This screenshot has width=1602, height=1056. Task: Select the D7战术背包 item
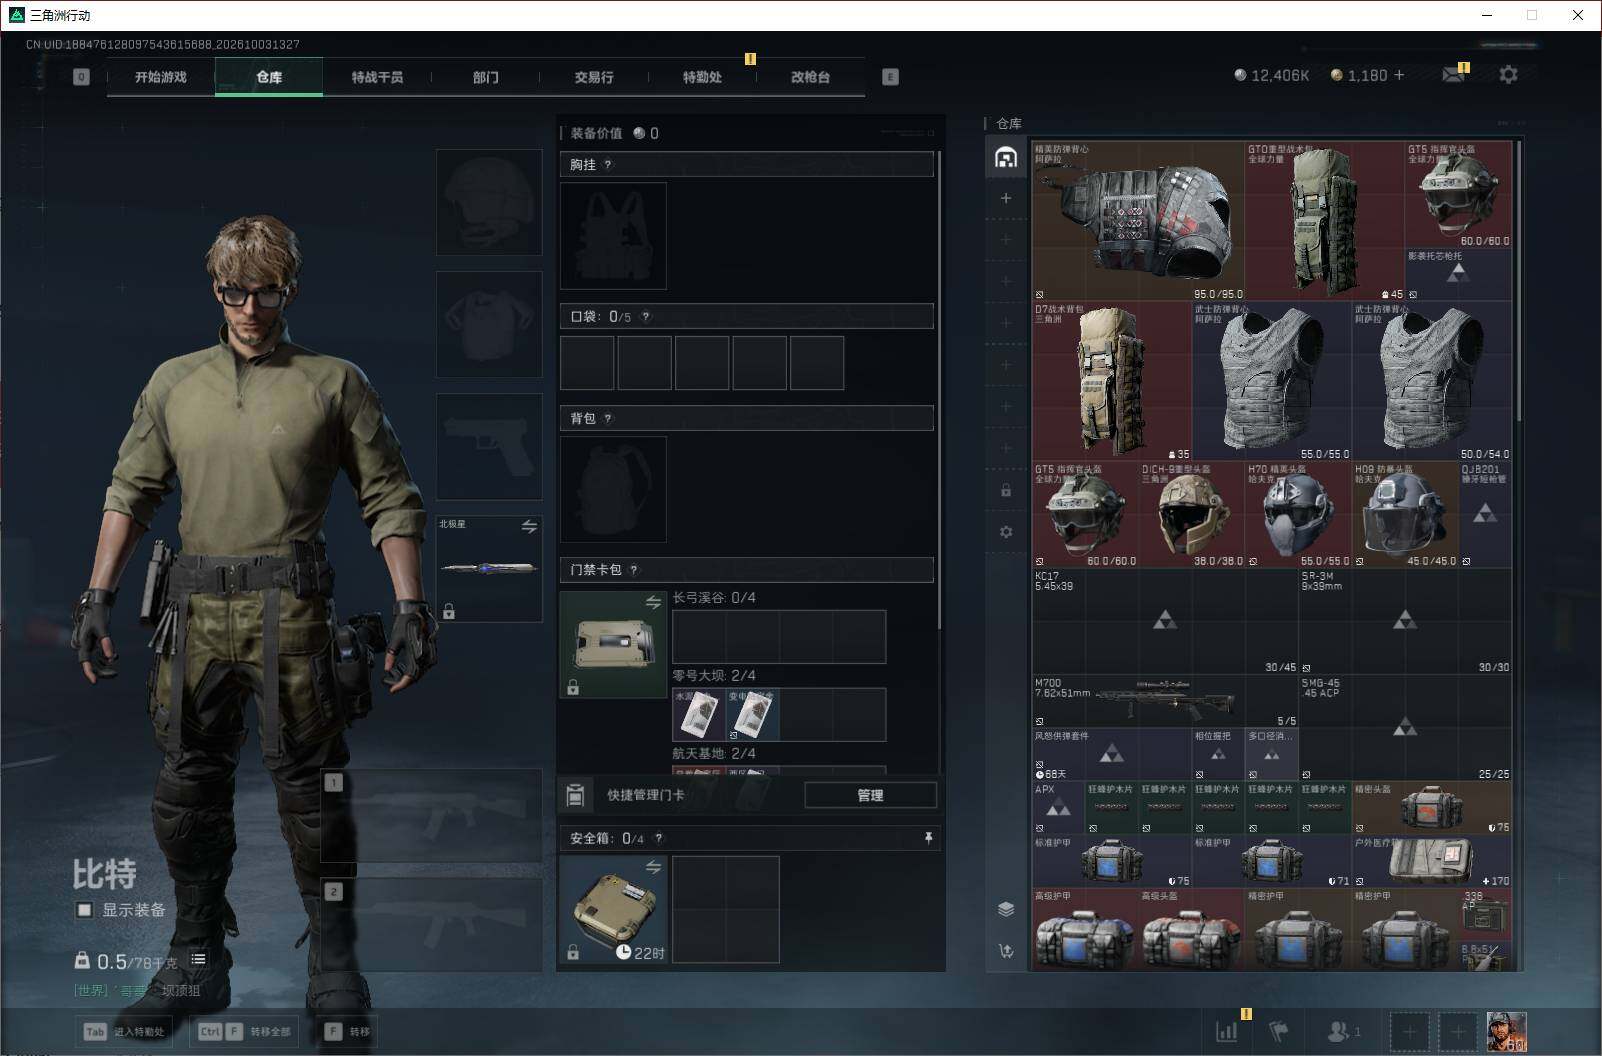pos(1112,381)
